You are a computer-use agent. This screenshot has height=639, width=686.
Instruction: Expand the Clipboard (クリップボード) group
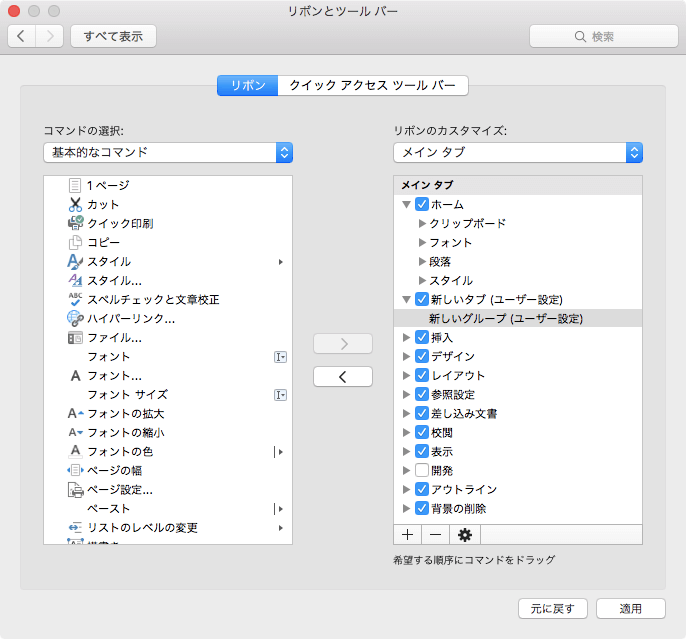422,223
